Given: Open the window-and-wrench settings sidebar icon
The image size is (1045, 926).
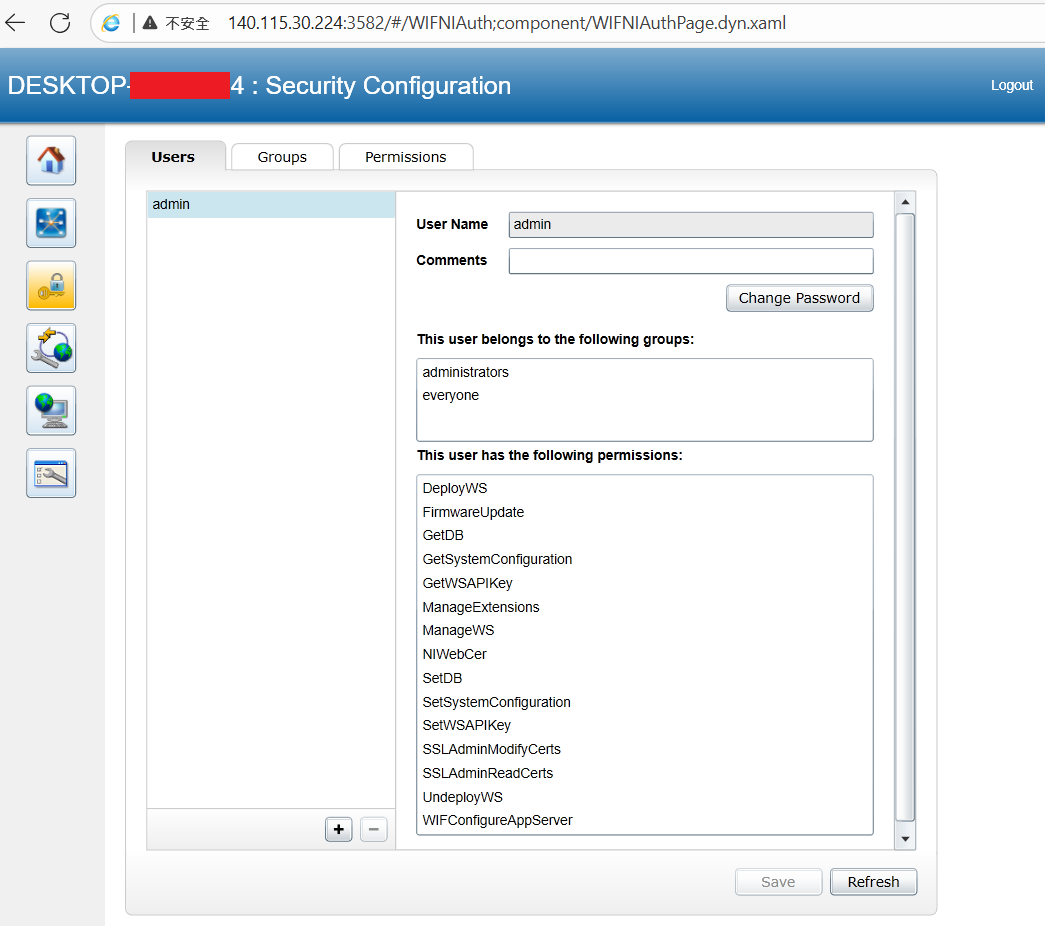Looking at the screenshot, I should pos(51,473).
